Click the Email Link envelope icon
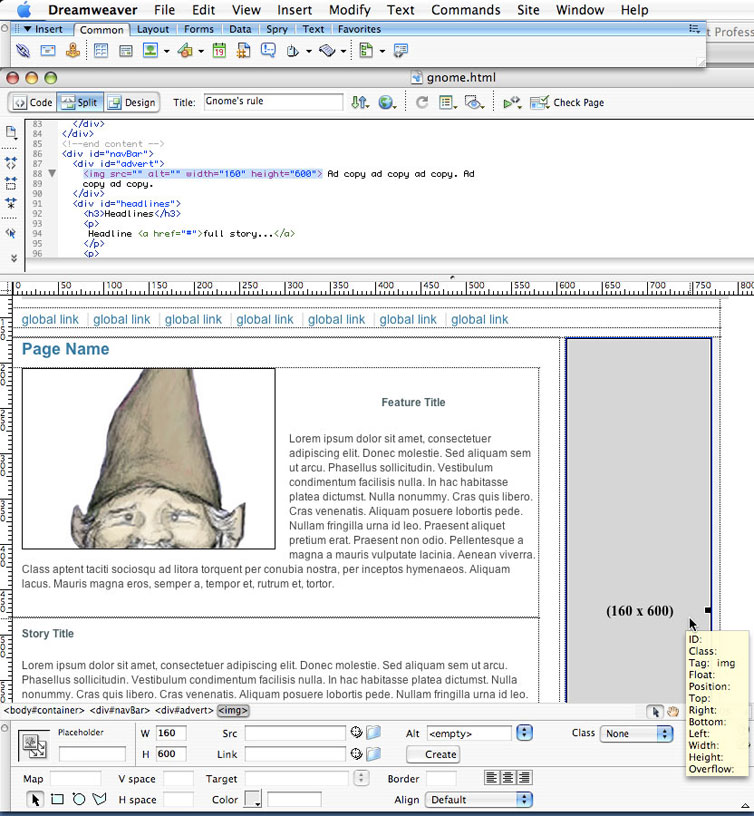 (48, 51)
